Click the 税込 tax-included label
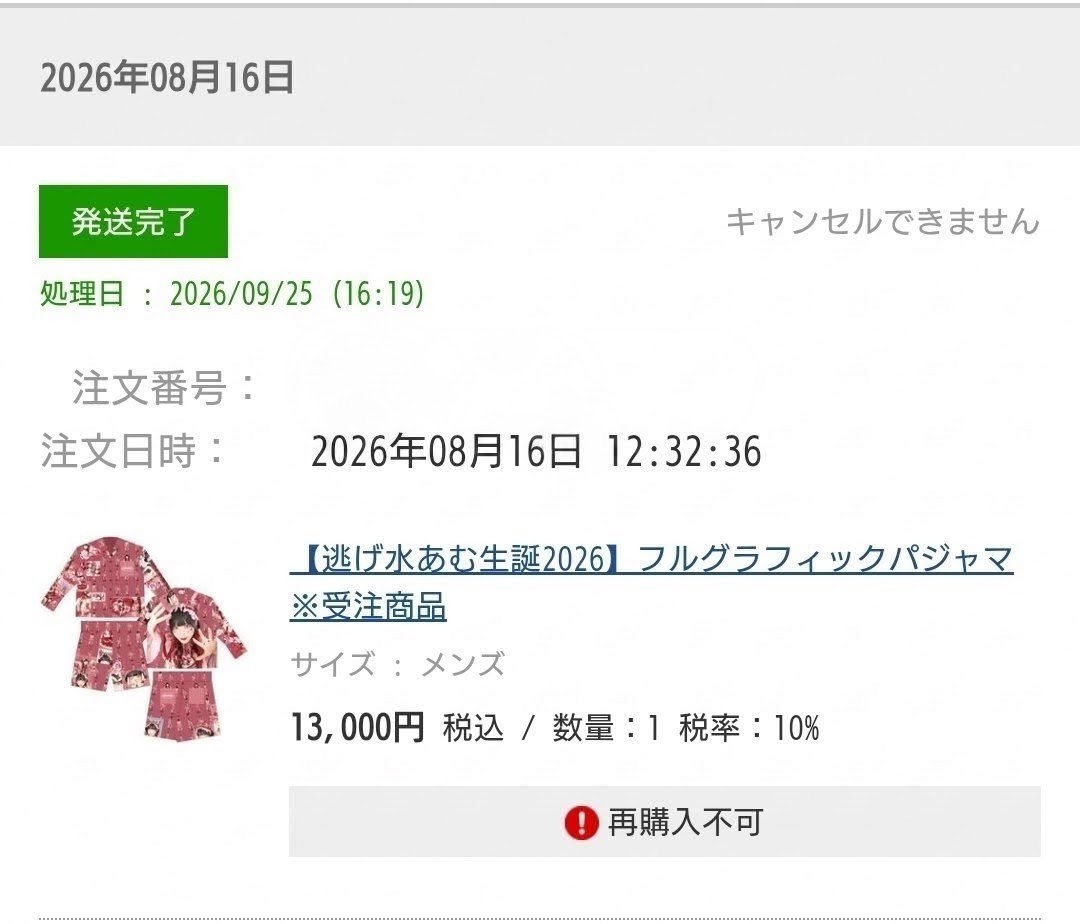This screenshot has height=924, width=1080. tap(473, 728)
